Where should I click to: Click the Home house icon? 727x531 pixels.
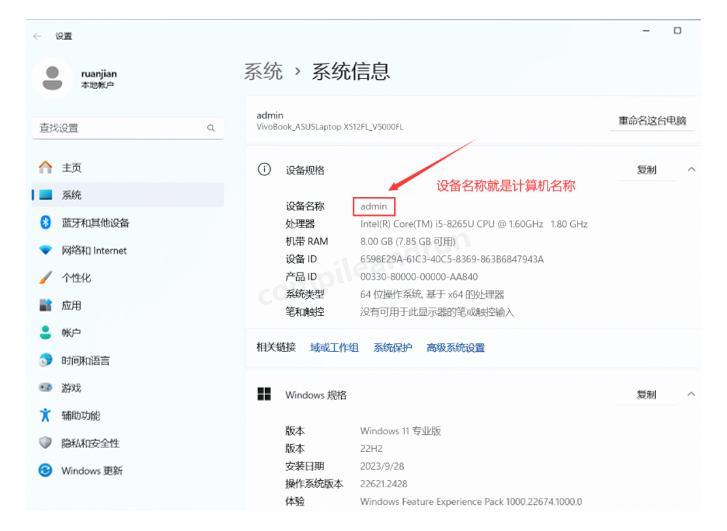coord(45,167)
